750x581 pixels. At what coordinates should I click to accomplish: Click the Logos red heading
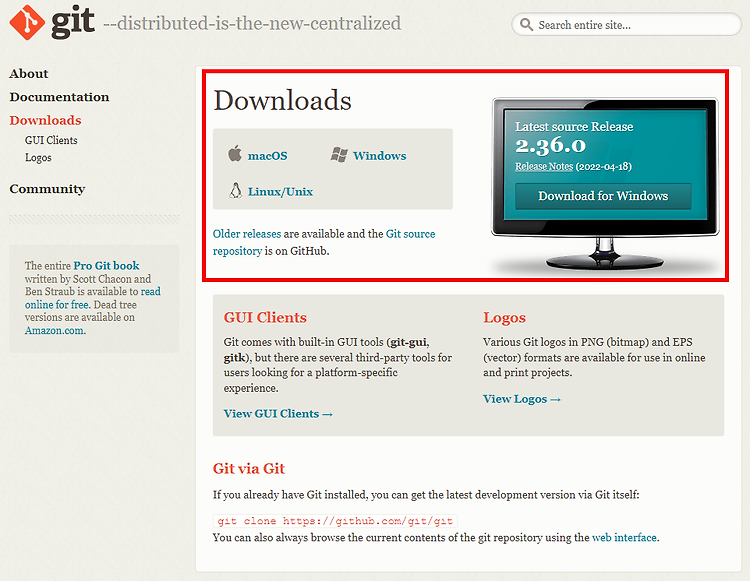[504, 318]
